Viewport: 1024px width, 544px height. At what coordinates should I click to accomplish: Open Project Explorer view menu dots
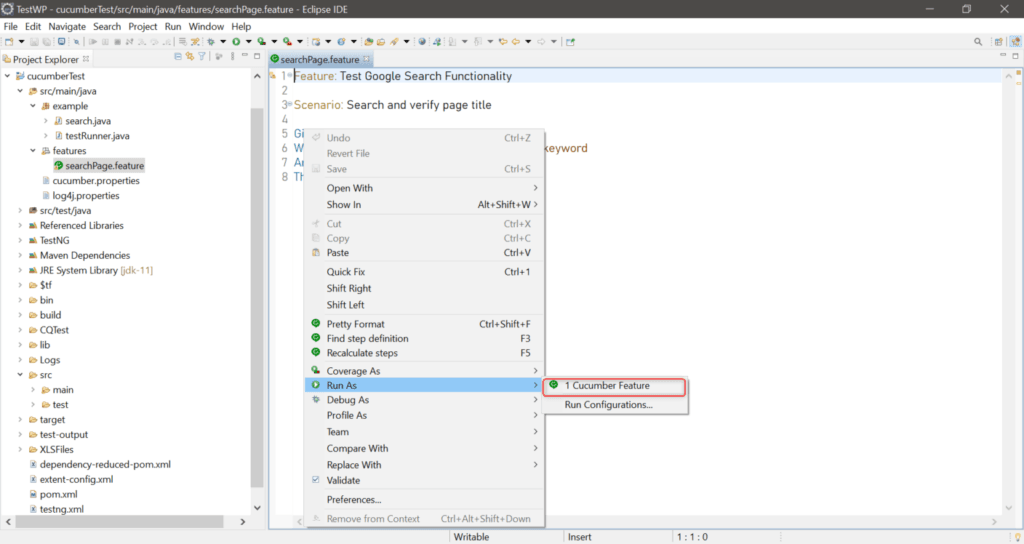click(232, 57)
